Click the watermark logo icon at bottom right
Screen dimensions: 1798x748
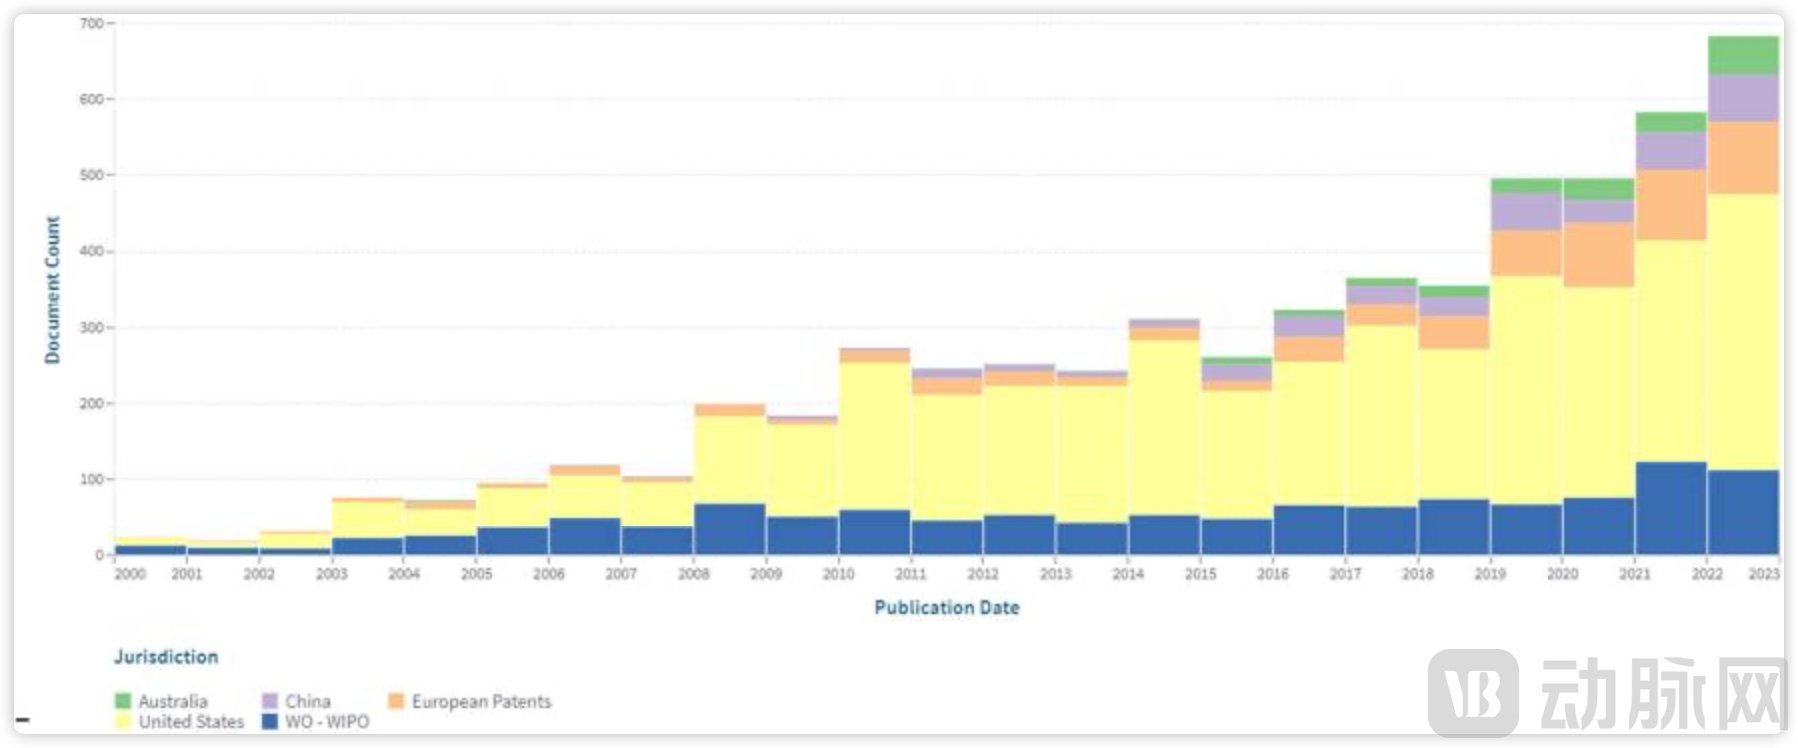(1473, 692)
